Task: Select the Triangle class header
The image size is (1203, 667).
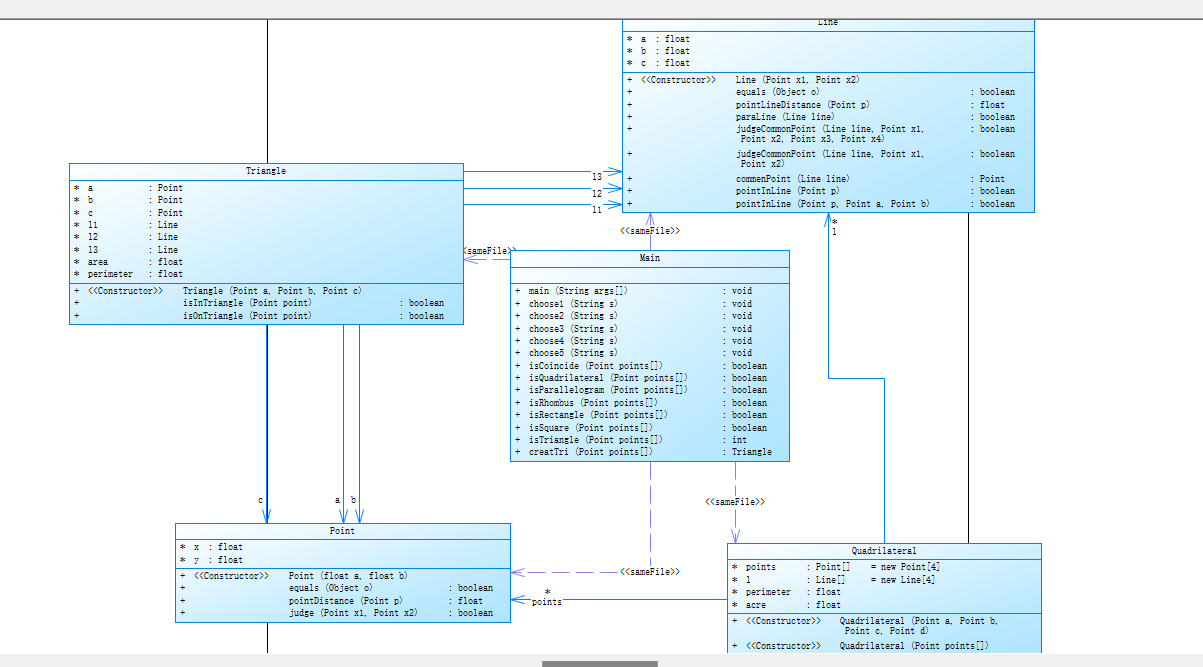Action: coord(266,171)
